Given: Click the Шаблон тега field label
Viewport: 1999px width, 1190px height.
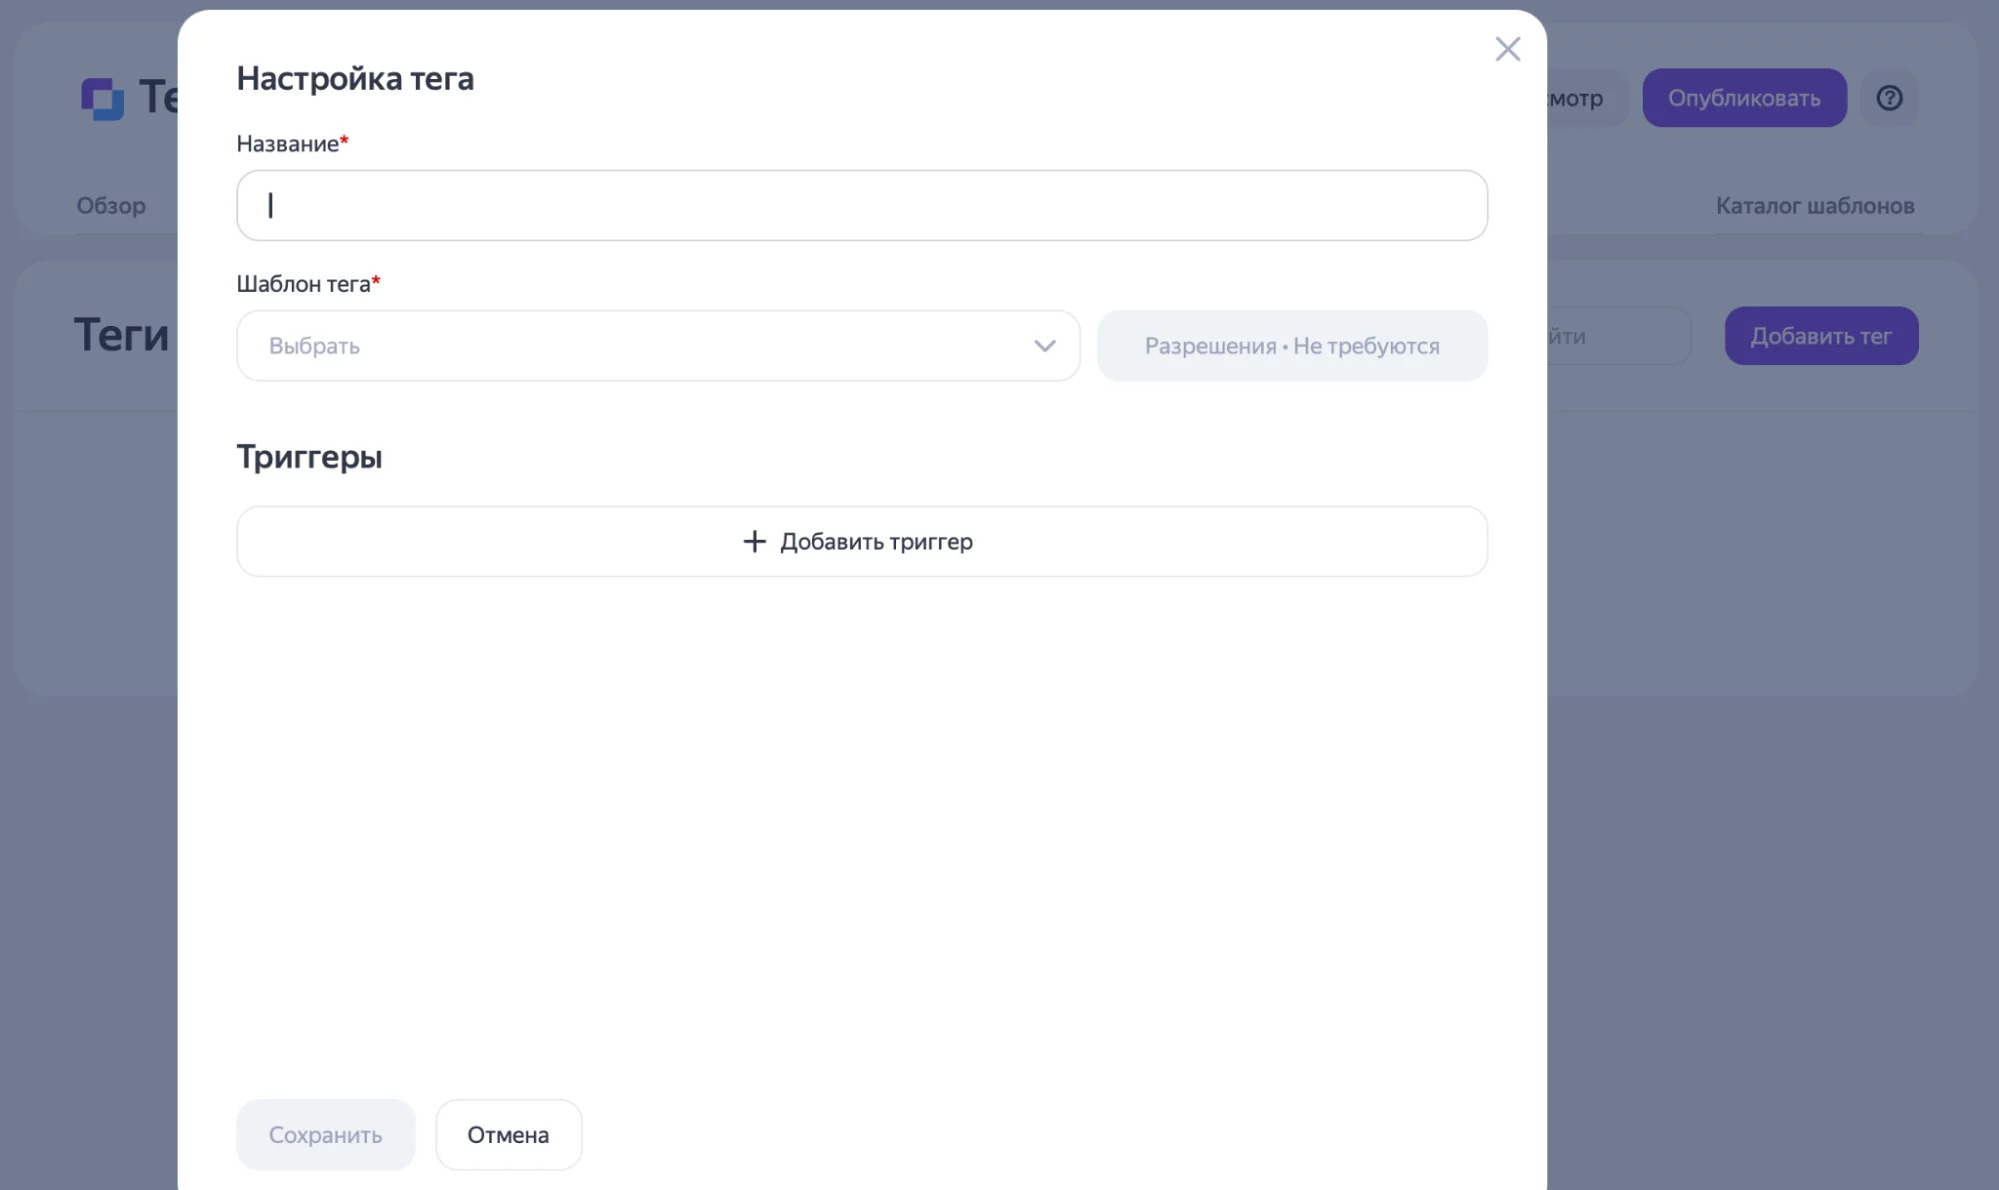Looking at the screenshot, I should click(x=303, y=284).
